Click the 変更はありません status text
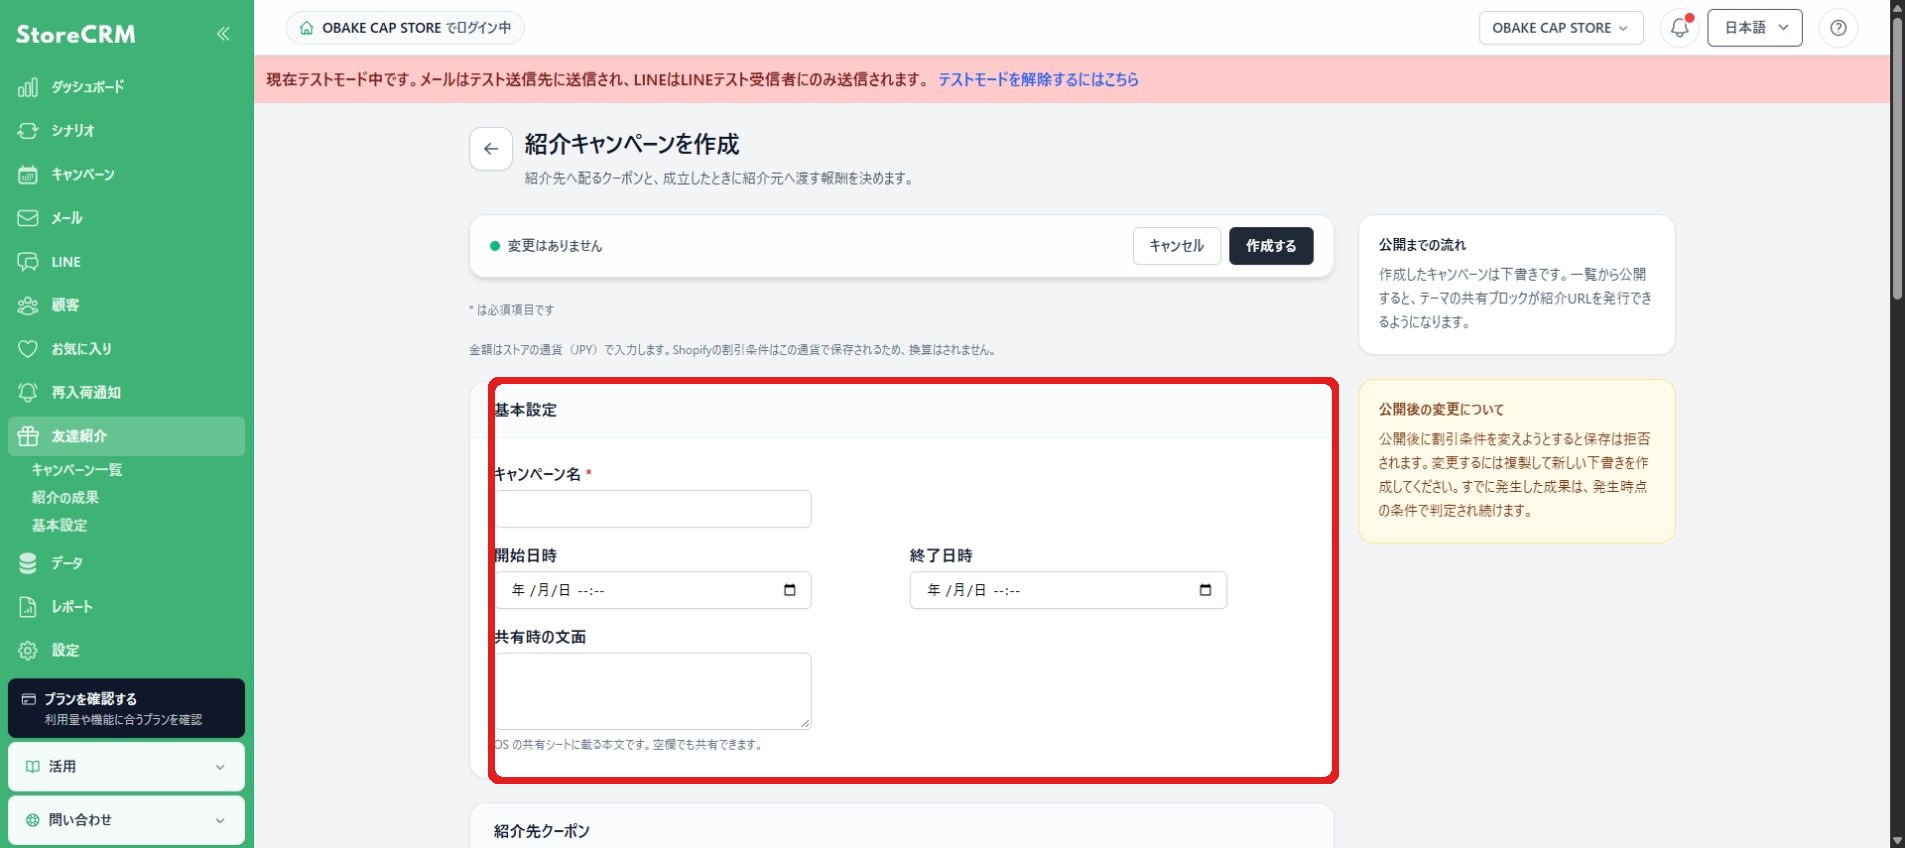 (555, 246)
